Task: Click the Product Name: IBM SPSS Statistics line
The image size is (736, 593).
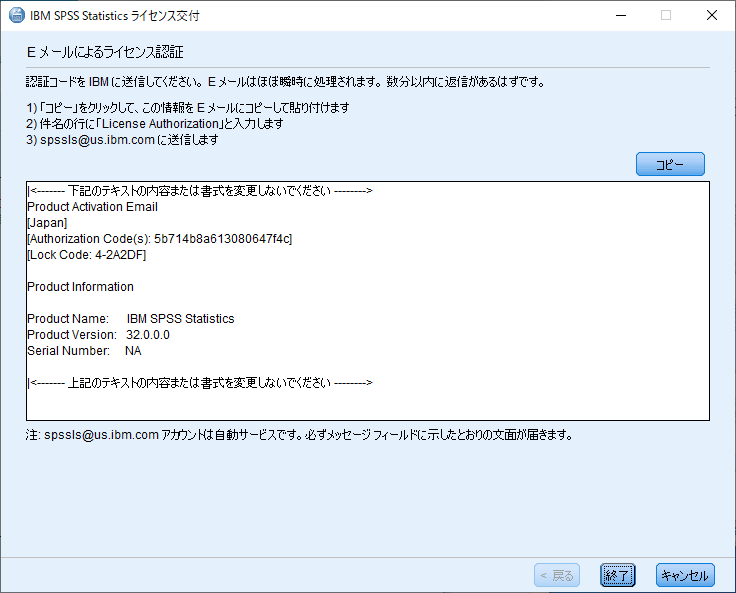Action: coord(130,319)
